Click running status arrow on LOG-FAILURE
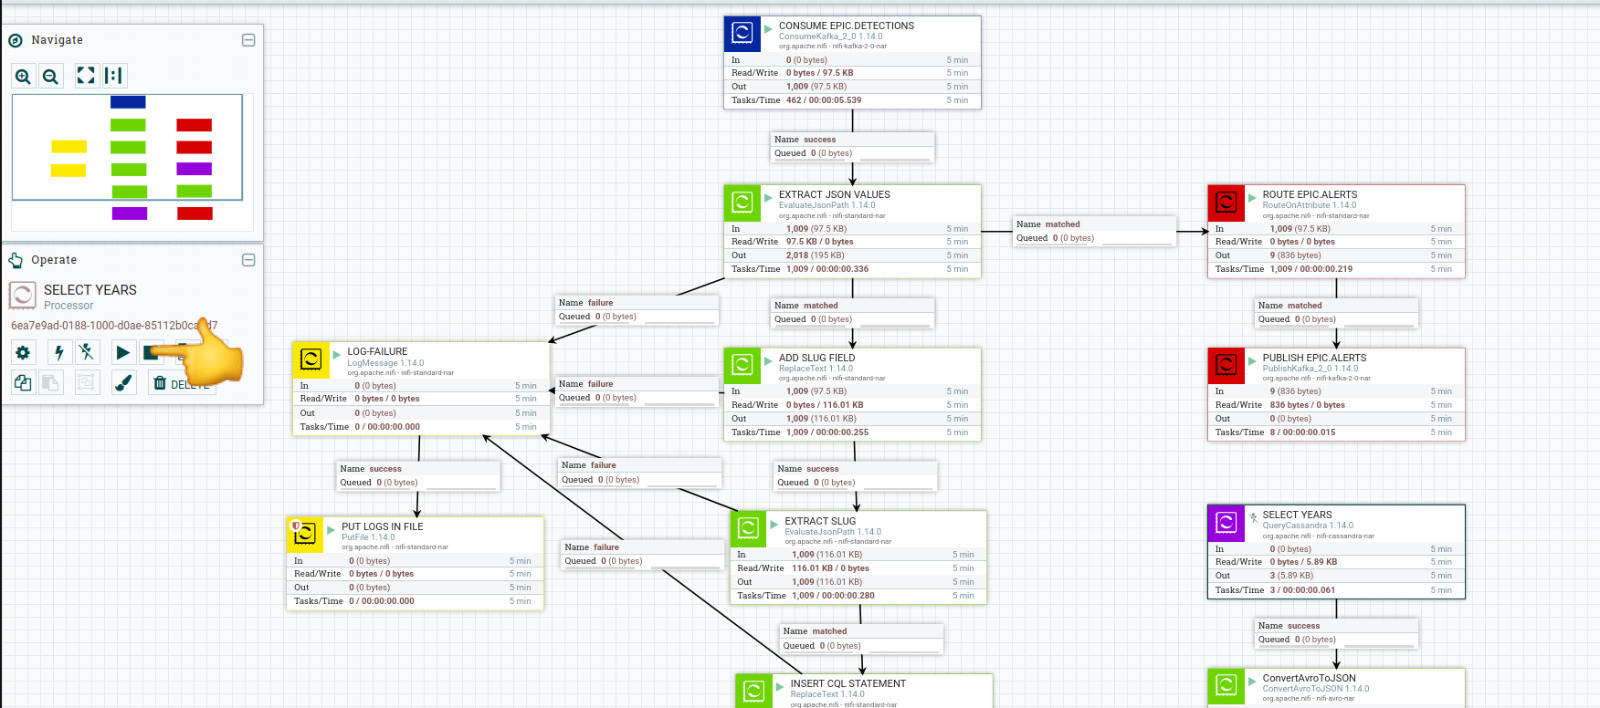Image resolution: width=1600 pixels, height=708 pixels. pyautogui.click(x=337, y=355)
